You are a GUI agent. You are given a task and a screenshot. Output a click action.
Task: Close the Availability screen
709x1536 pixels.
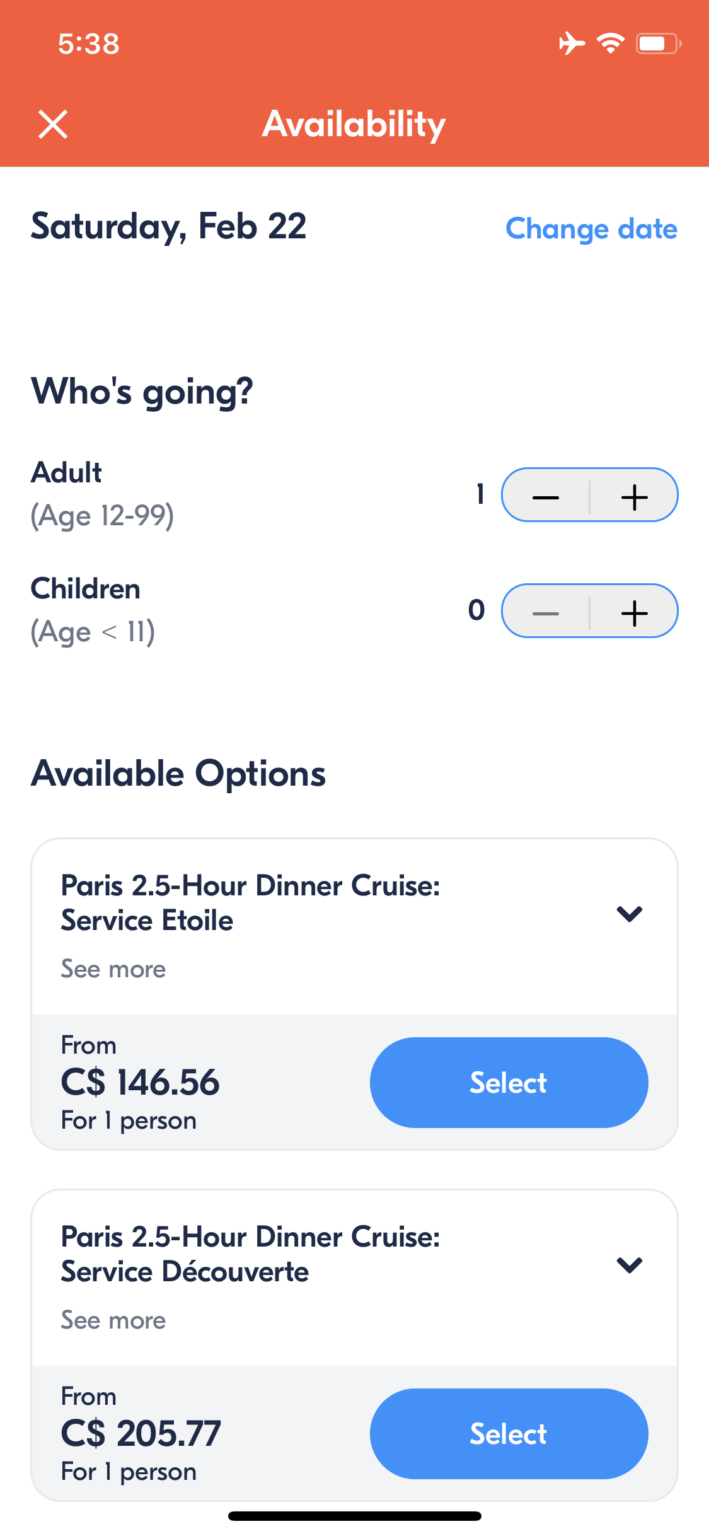point(52,124)
